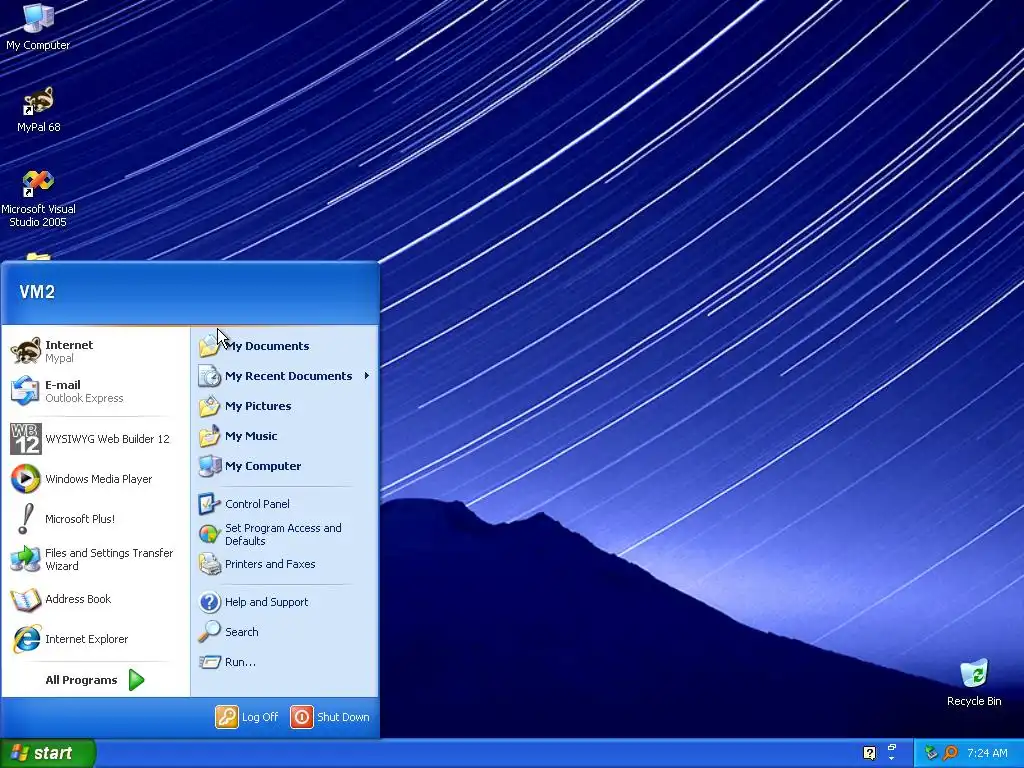Click the start button on taskbar
Image resolution: width=1024 pixels, height=768 pixels.
pos(48,753)
